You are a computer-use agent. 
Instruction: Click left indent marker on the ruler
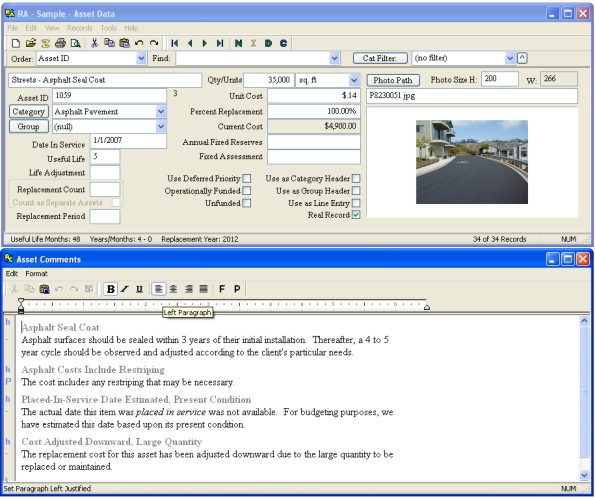21,306
